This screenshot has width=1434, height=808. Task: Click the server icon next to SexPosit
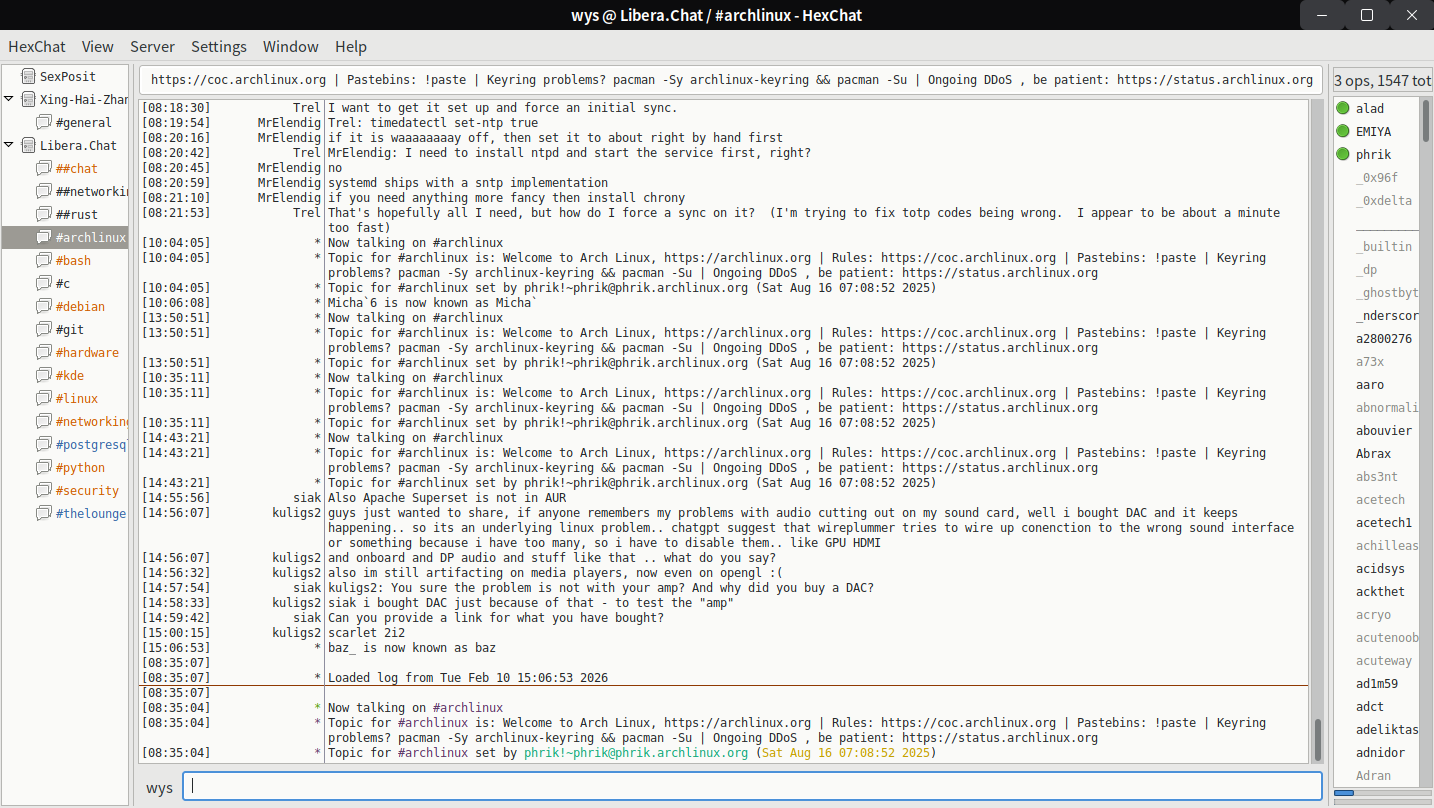(27, 76)
